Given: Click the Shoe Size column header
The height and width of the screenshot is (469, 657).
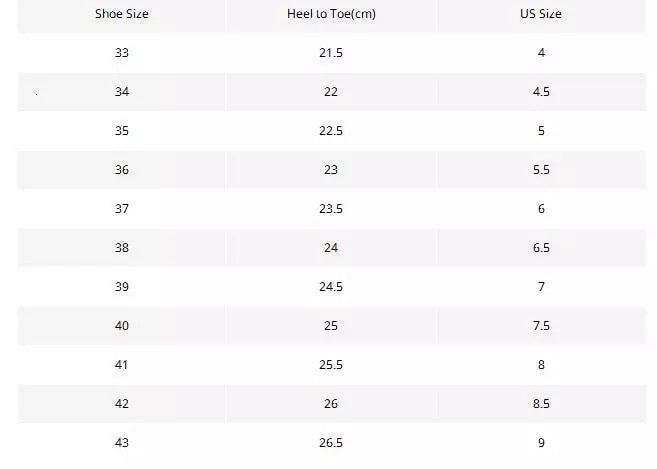Looking at the screenshot, I should 122,14.
